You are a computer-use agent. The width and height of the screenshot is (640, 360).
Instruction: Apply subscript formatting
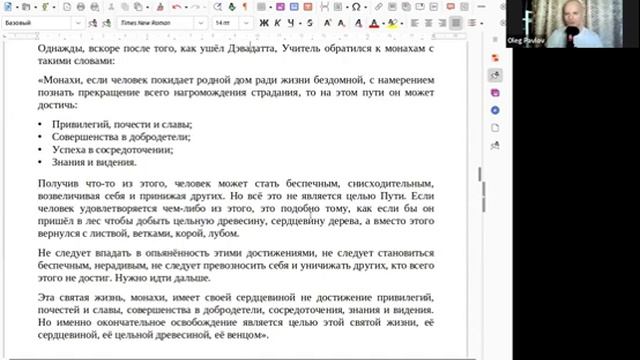[x=341, y=23]
